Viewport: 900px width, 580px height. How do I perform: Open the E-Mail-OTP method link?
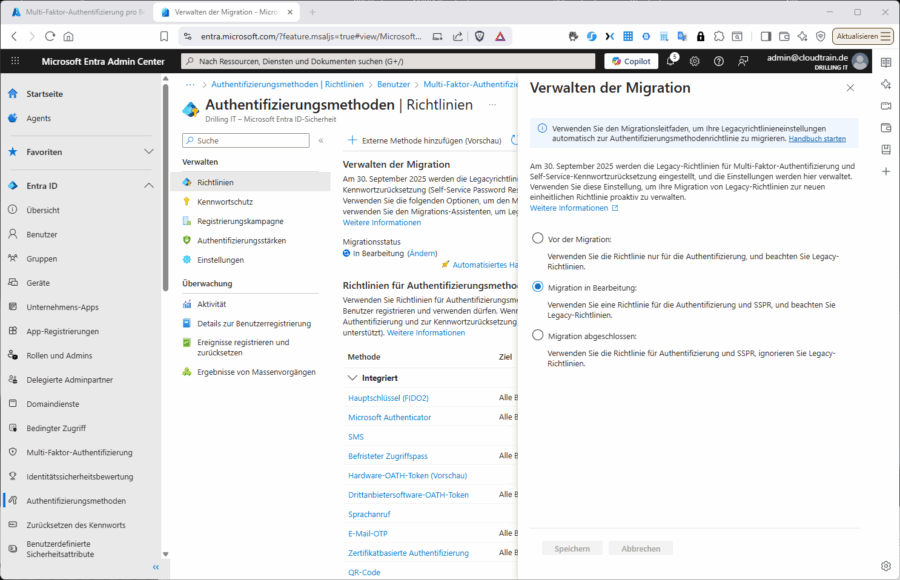click(367, 533)
